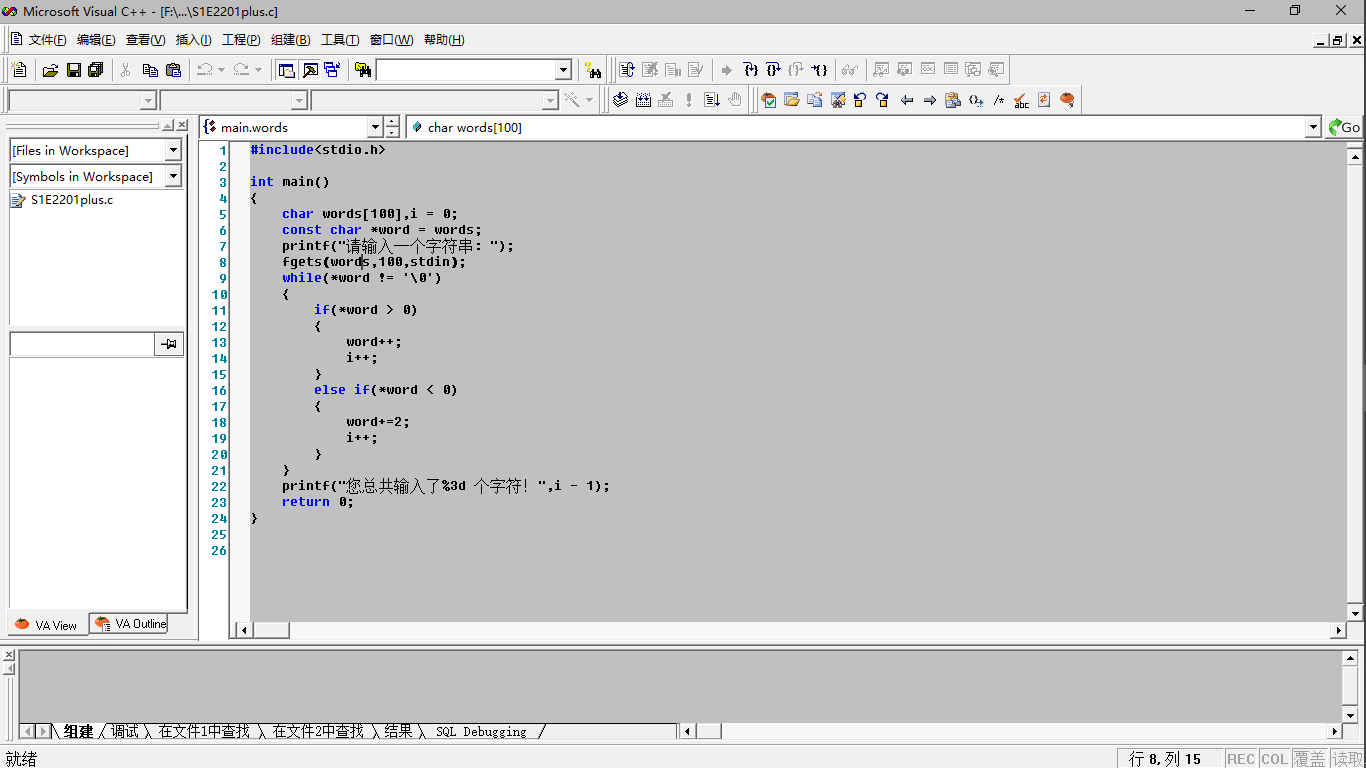1366x768 pixels.
Task: Switch to the SQL Debugging output tab
Action: tap(481, 732)
